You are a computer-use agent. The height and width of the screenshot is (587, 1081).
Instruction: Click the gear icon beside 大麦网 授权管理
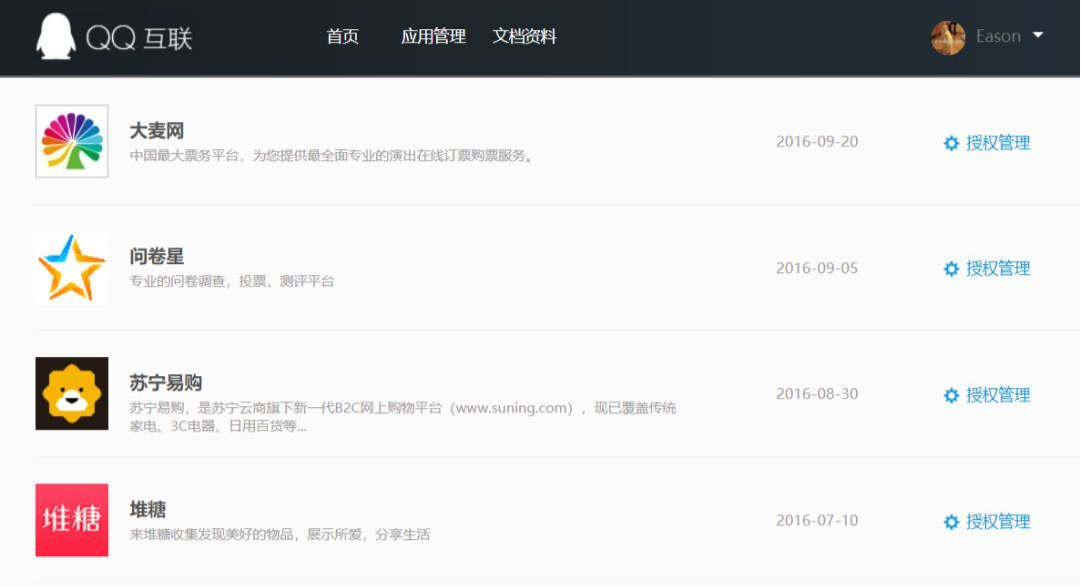click(951, 142)
